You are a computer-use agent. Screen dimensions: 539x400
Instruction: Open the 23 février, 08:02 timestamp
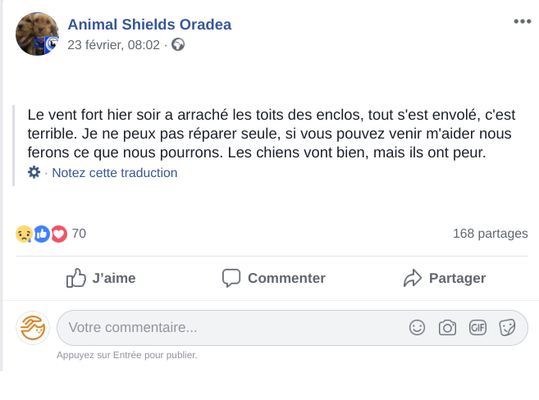click(113, 45)
